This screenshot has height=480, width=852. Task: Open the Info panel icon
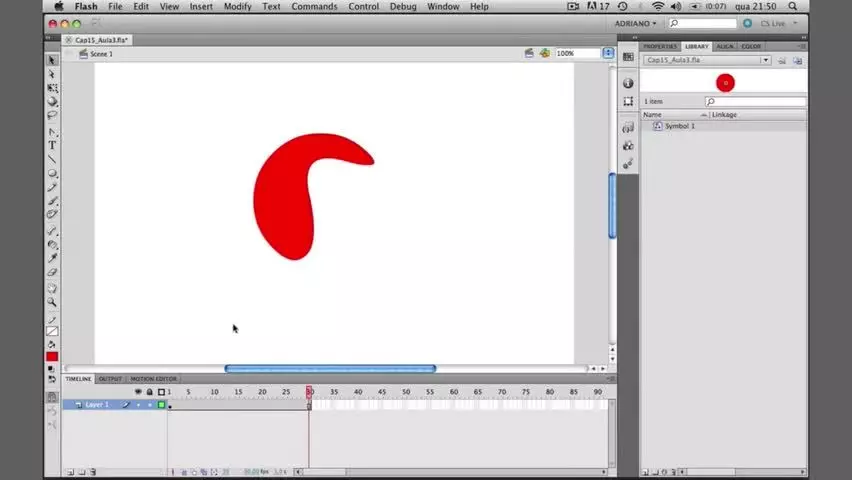(628, 83)
